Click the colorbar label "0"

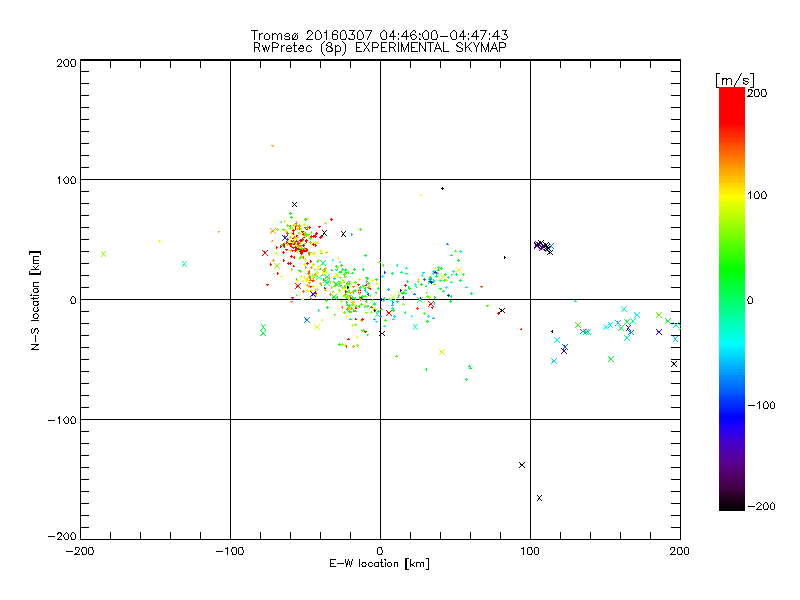[x=750, y=300]
